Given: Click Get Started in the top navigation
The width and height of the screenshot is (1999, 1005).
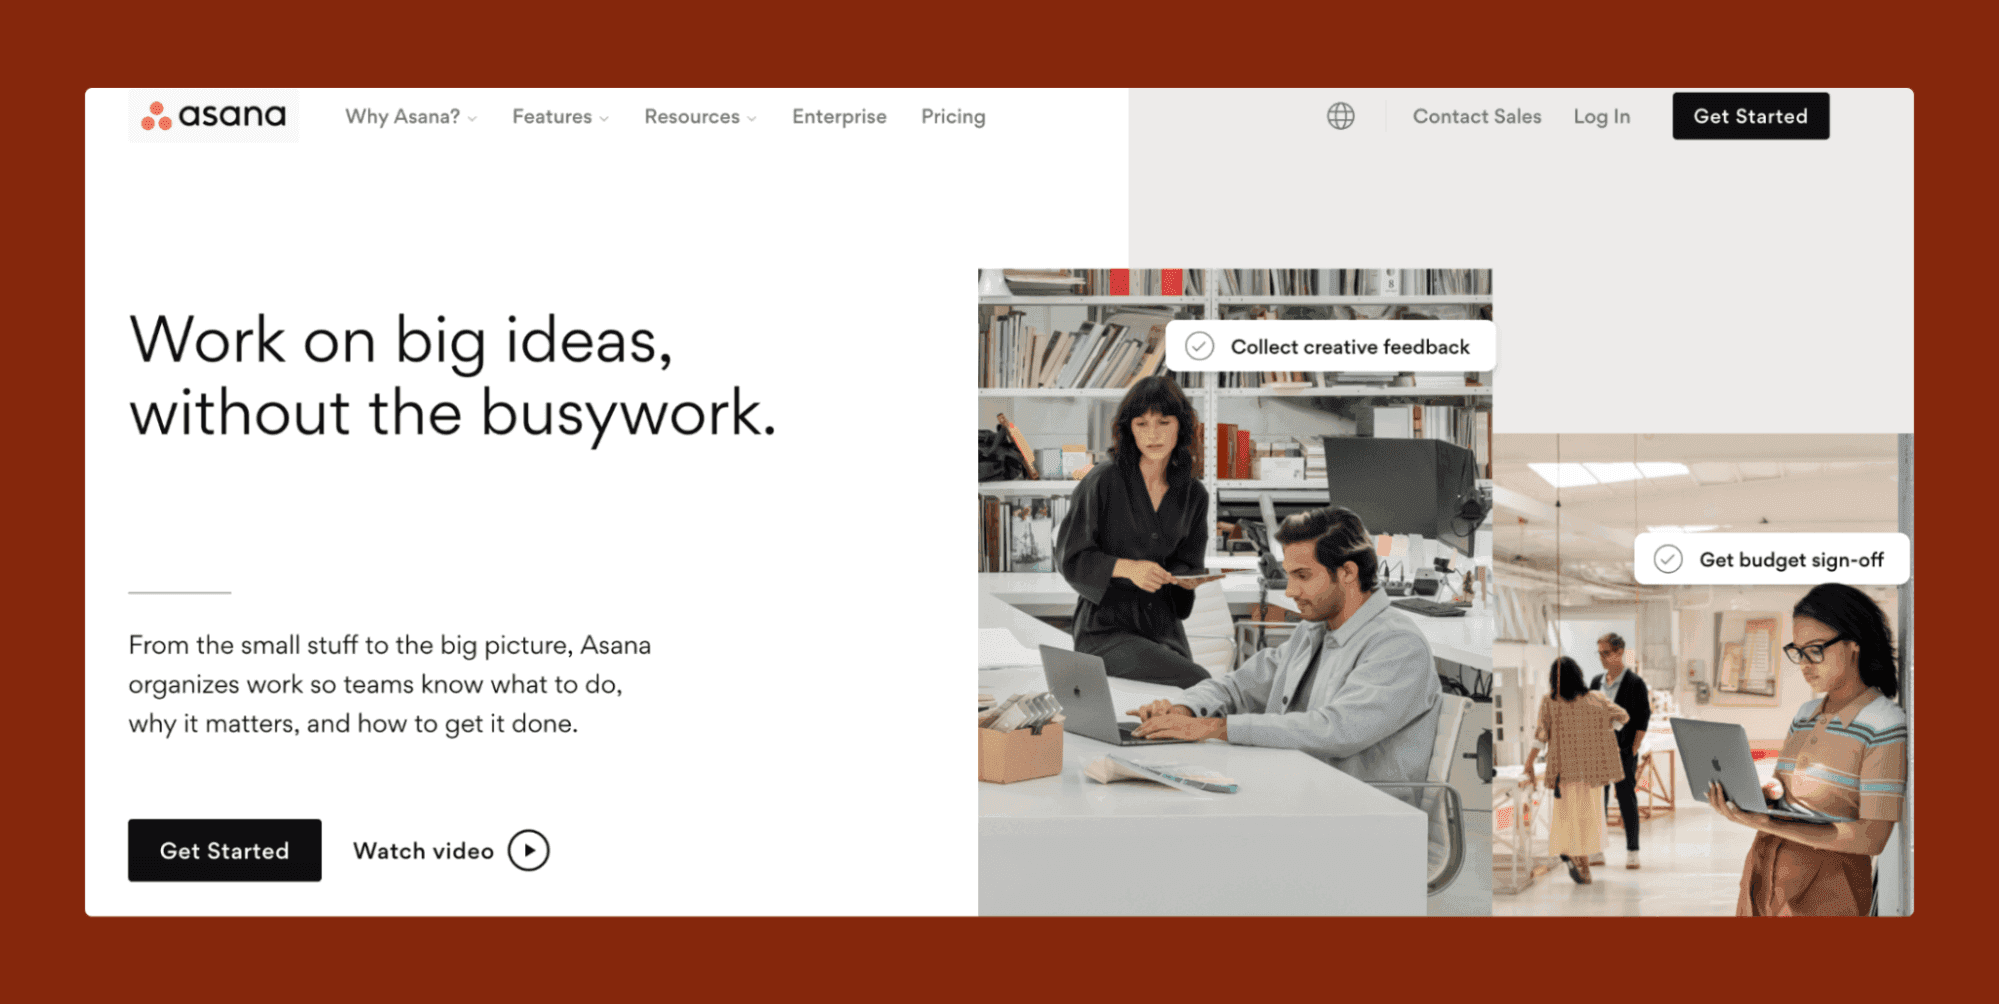Looking at the screenshot, I should [1750, 116].
